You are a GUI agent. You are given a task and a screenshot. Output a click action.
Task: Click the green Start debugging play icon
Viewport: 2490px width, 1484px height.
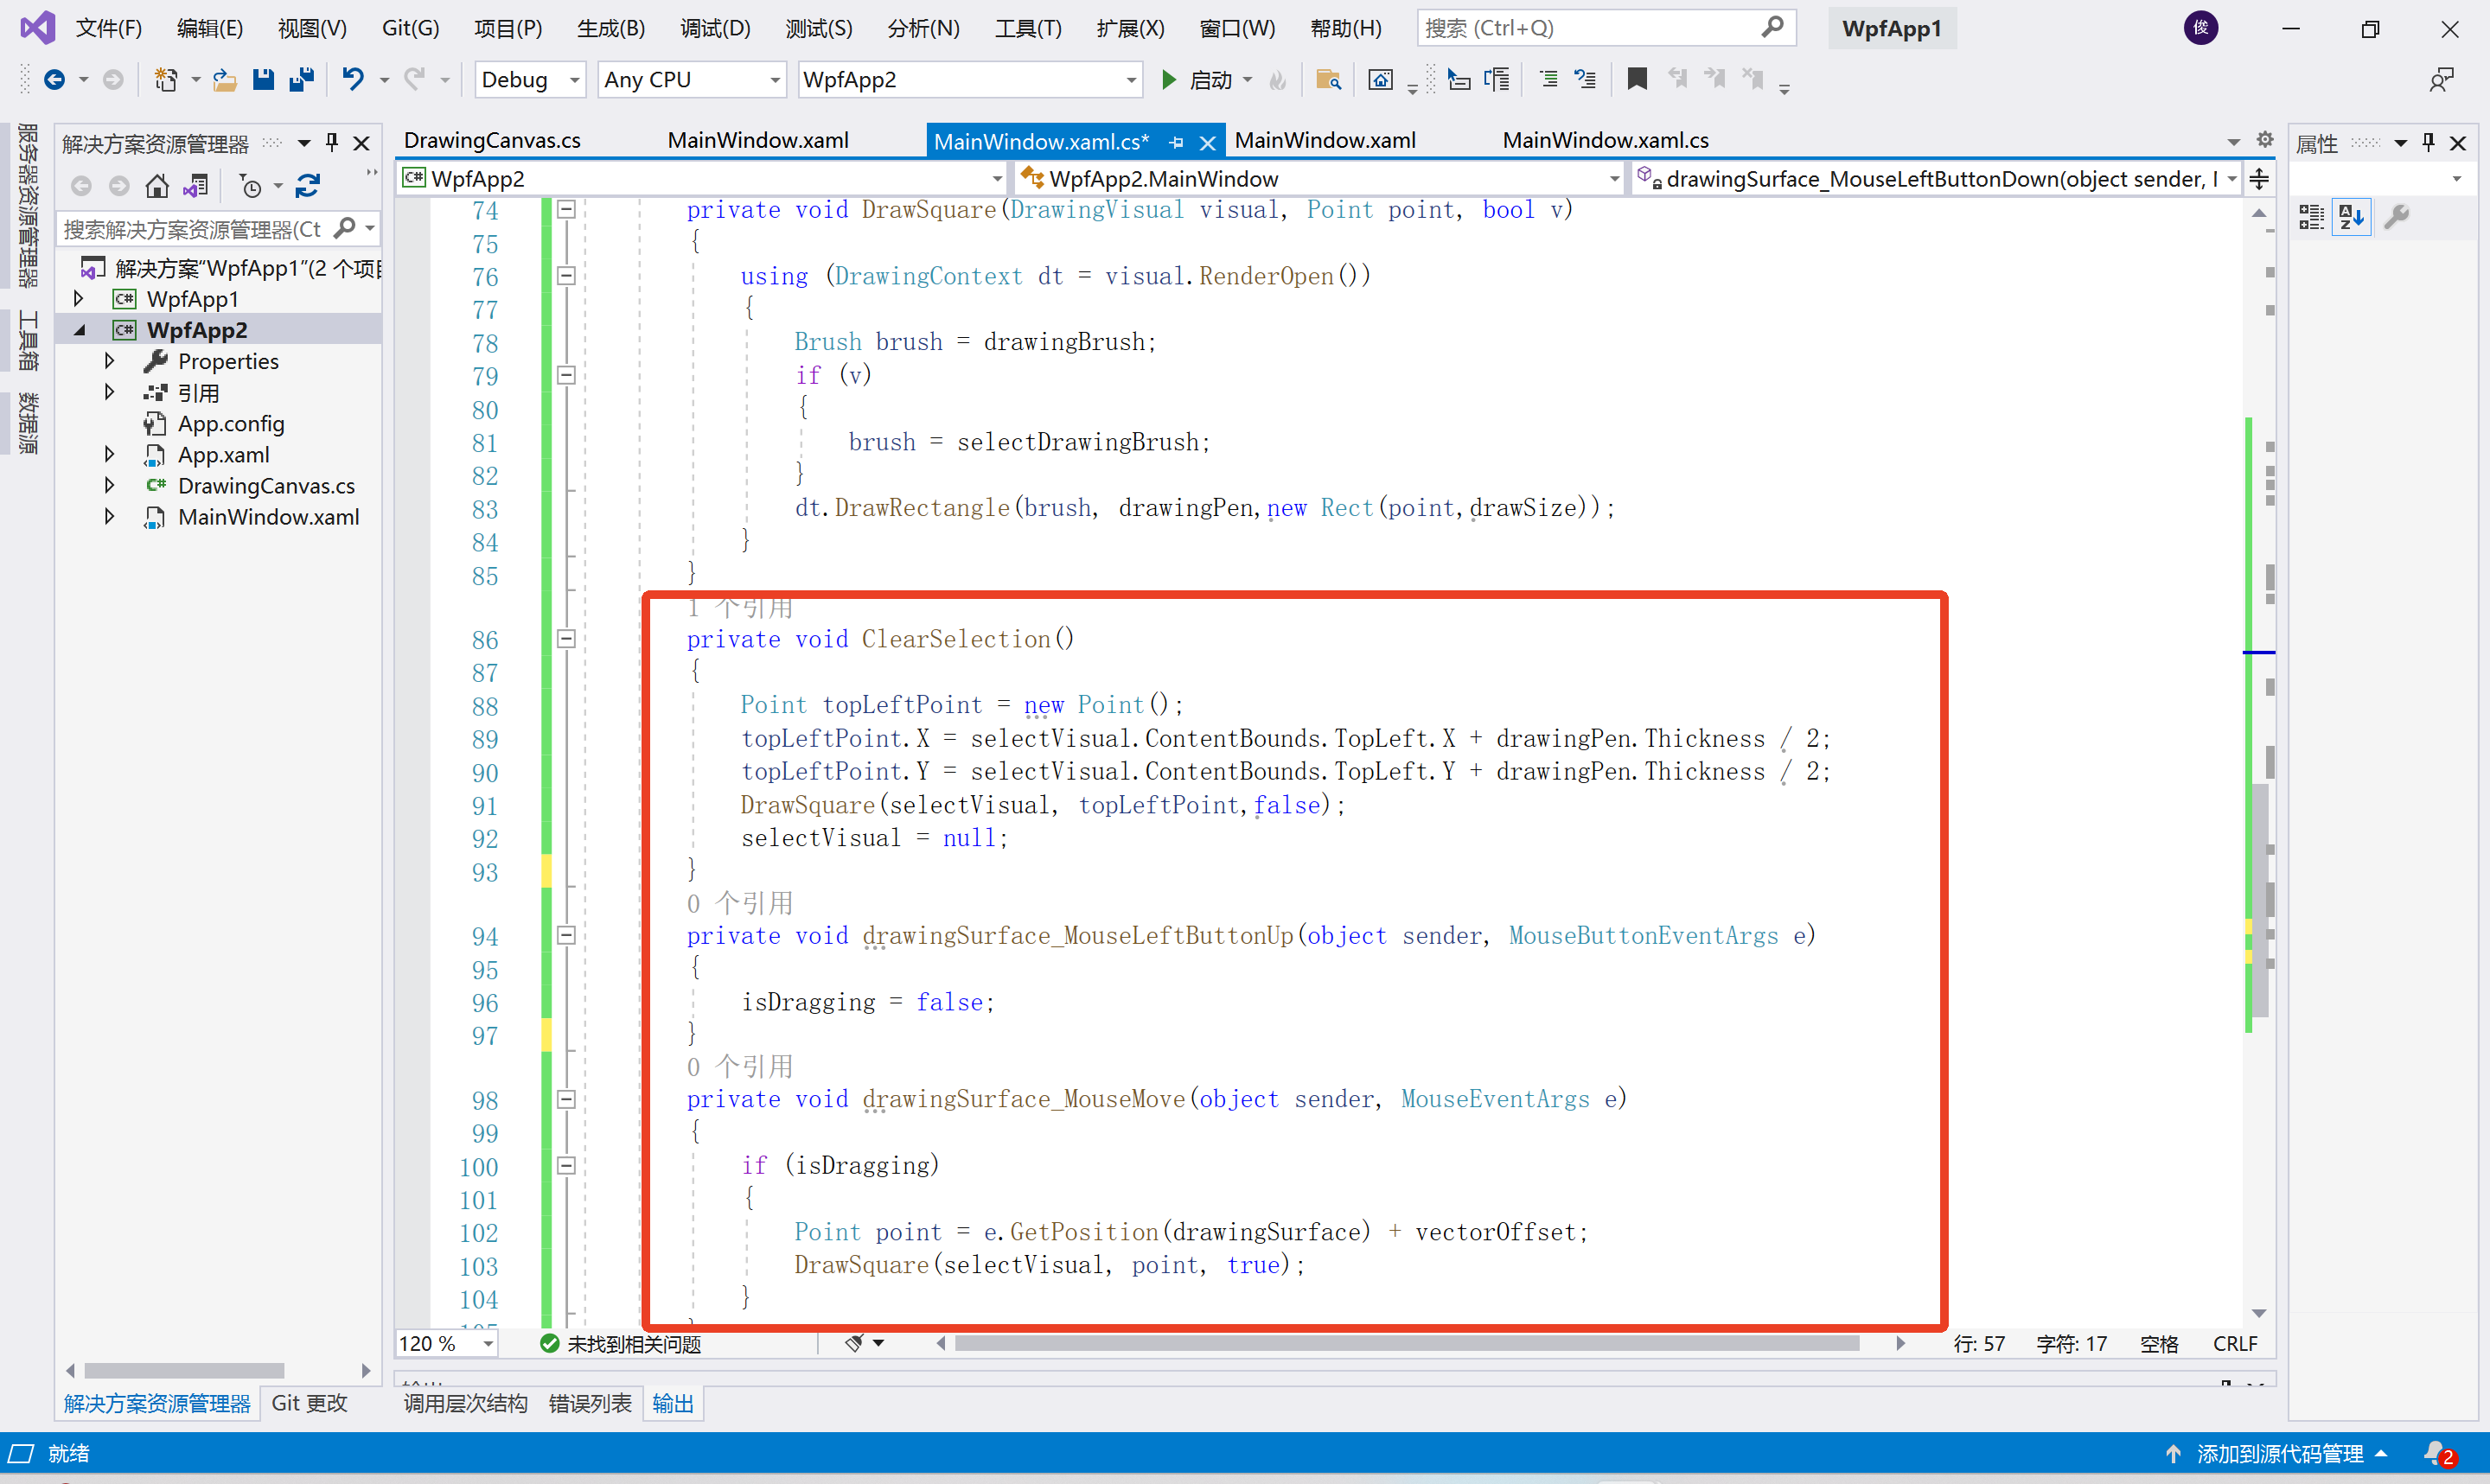click(x=1167, y=79)
